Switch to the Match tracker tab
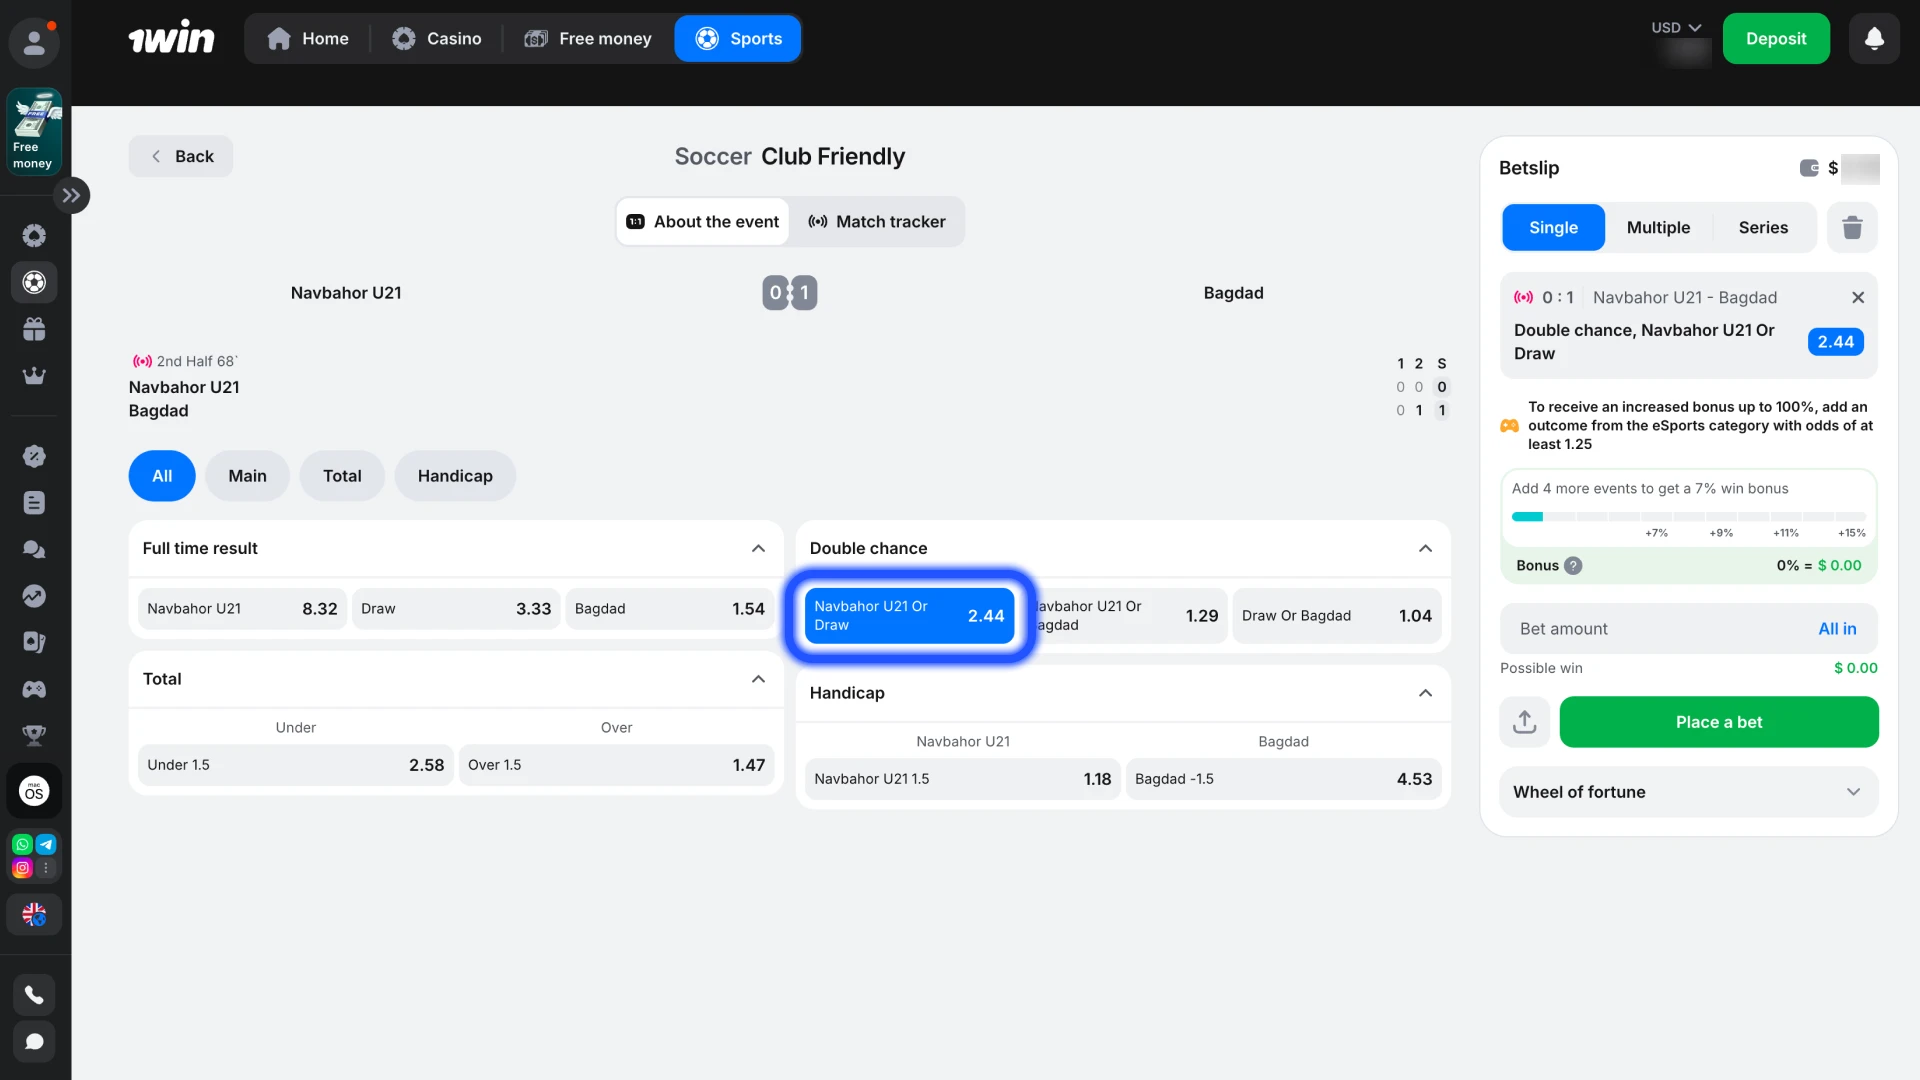Screen dimensions: 1920x1080 tap(877, 222)
